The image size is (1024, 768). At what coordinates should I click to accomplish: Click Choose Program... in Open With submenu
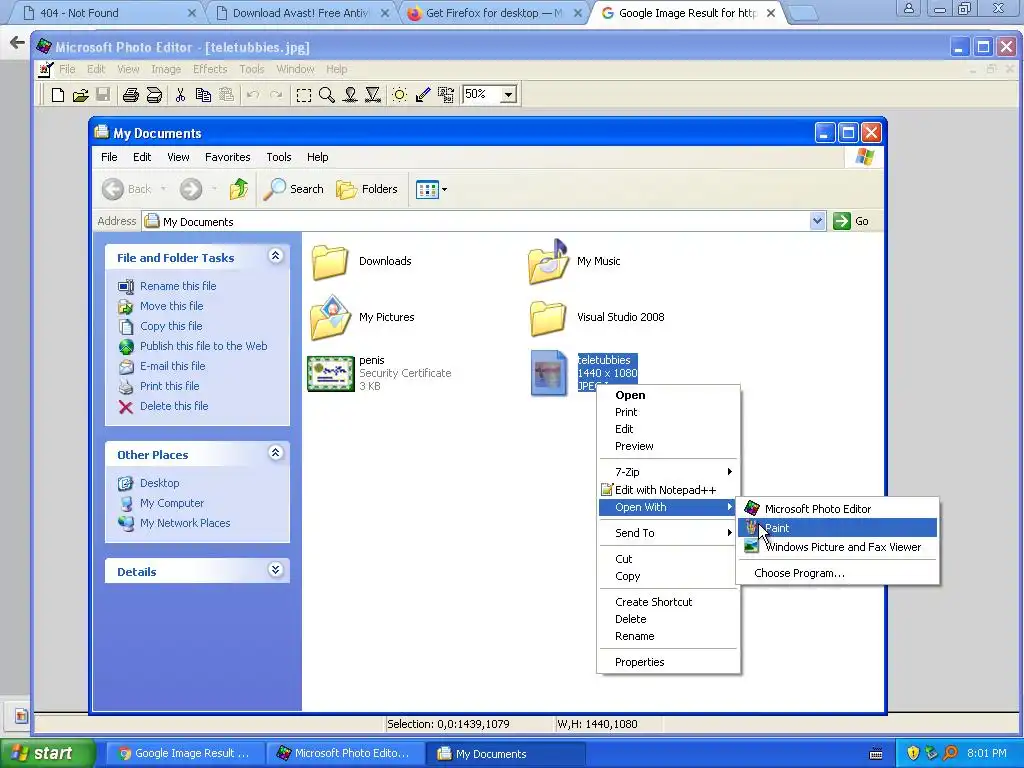tap(838, 573)
